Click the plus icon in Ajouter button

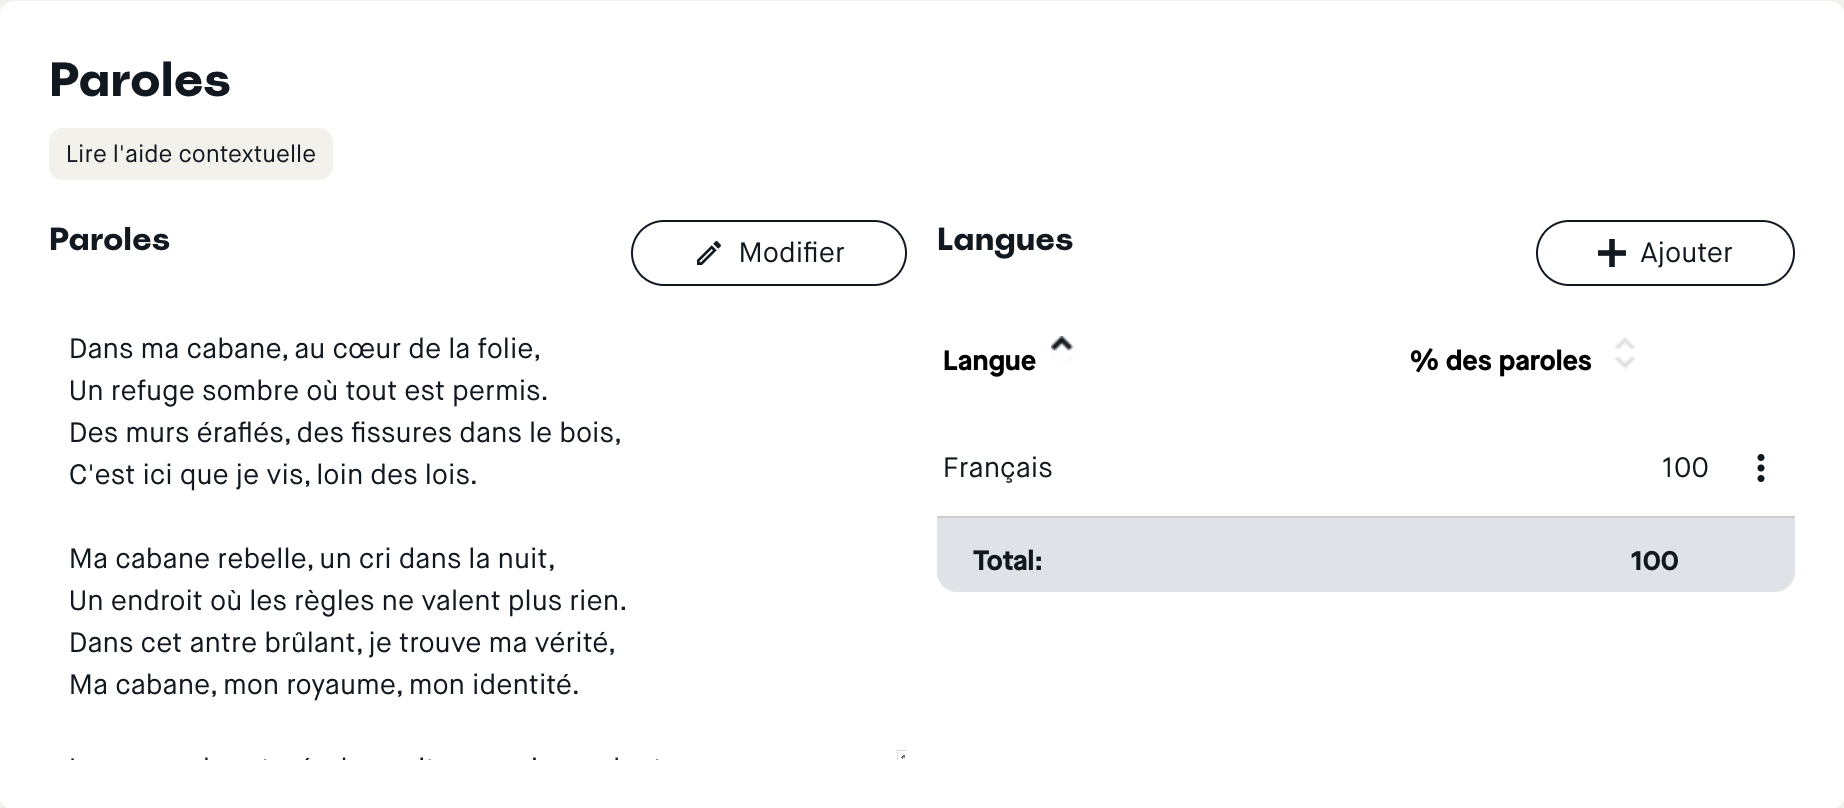[x=1611, y=253]
